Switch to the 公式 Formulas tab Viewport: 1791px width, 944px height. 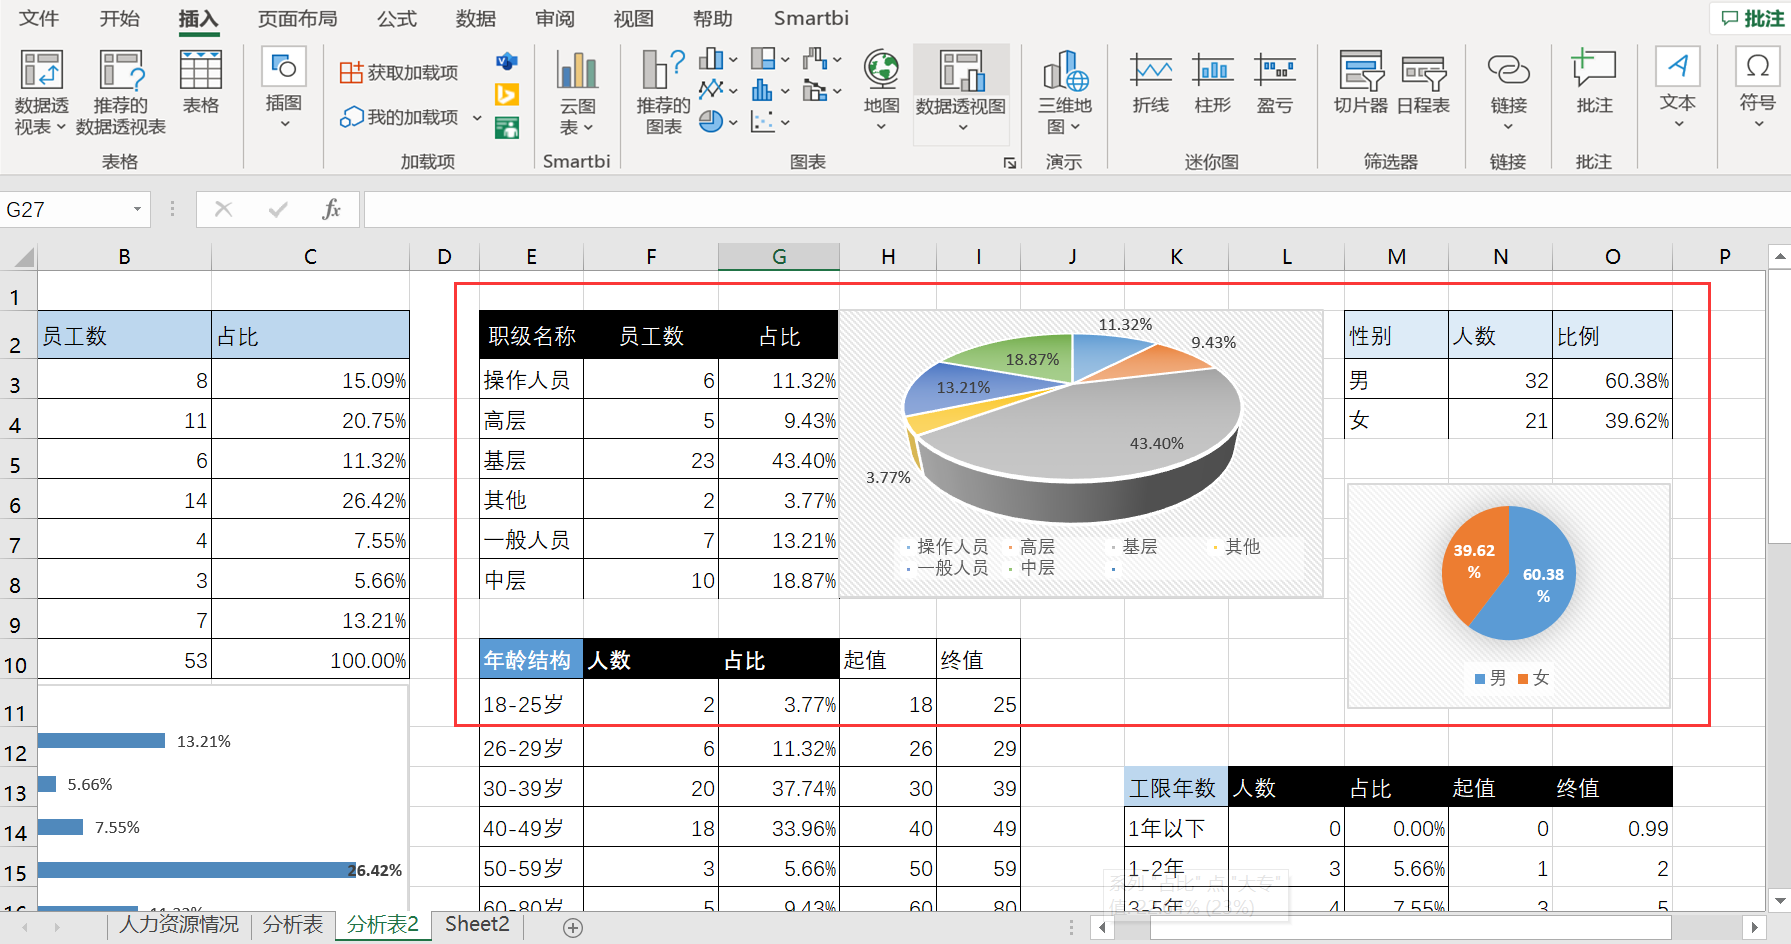pos(396,18)
